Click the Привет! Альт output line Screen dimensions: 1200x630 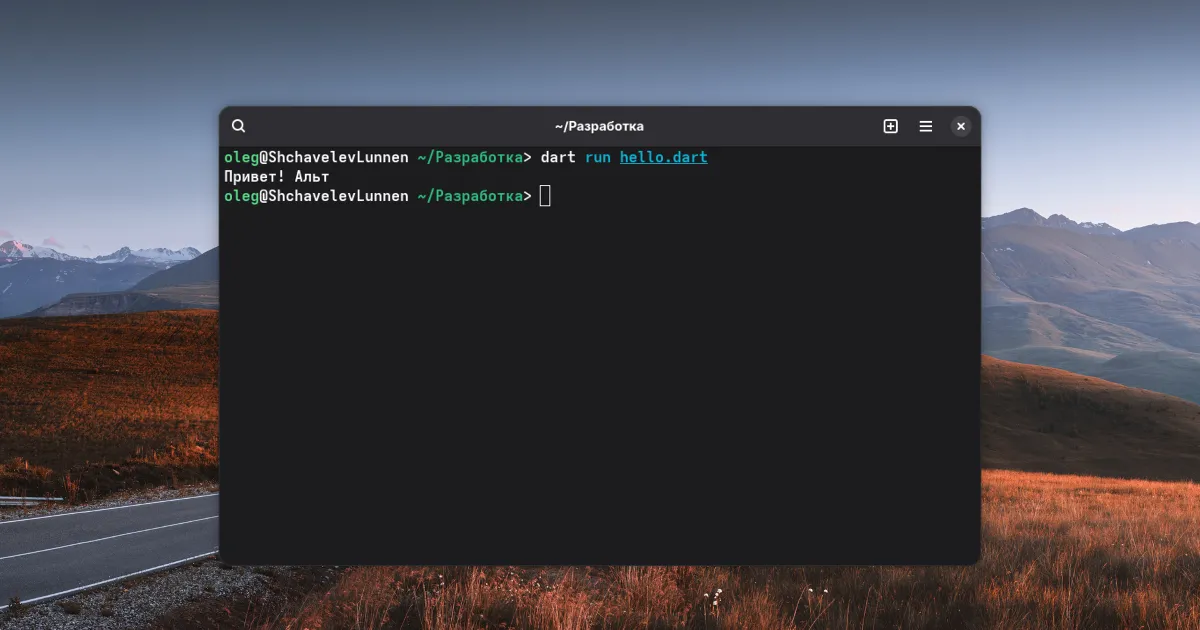click(x=277, y=176)
